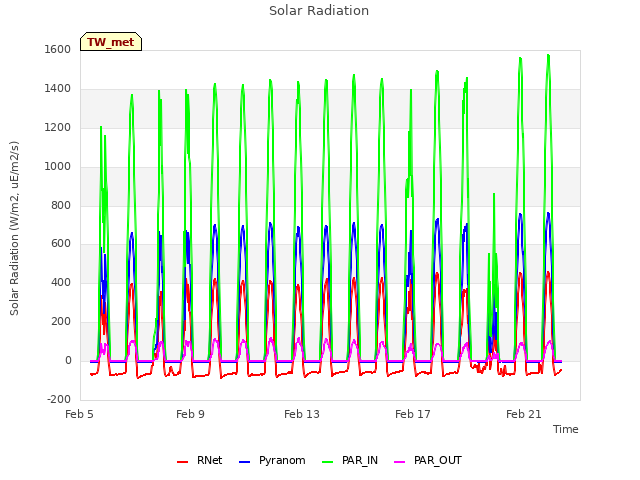Click the red RNet legend color marker
Screen dimensions: 640x480
click(x=182, y=462)
